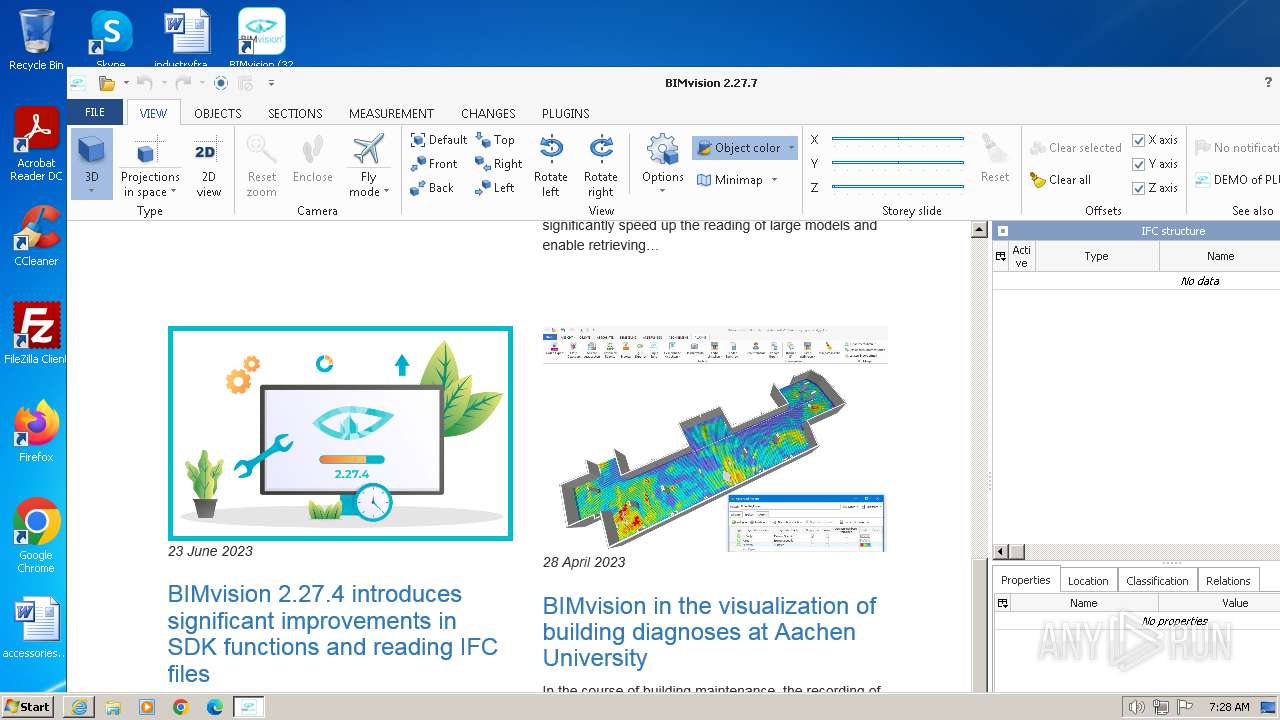Open BIMvision desktop shortcut
The image size is (1280, 720).
[261, 38]
